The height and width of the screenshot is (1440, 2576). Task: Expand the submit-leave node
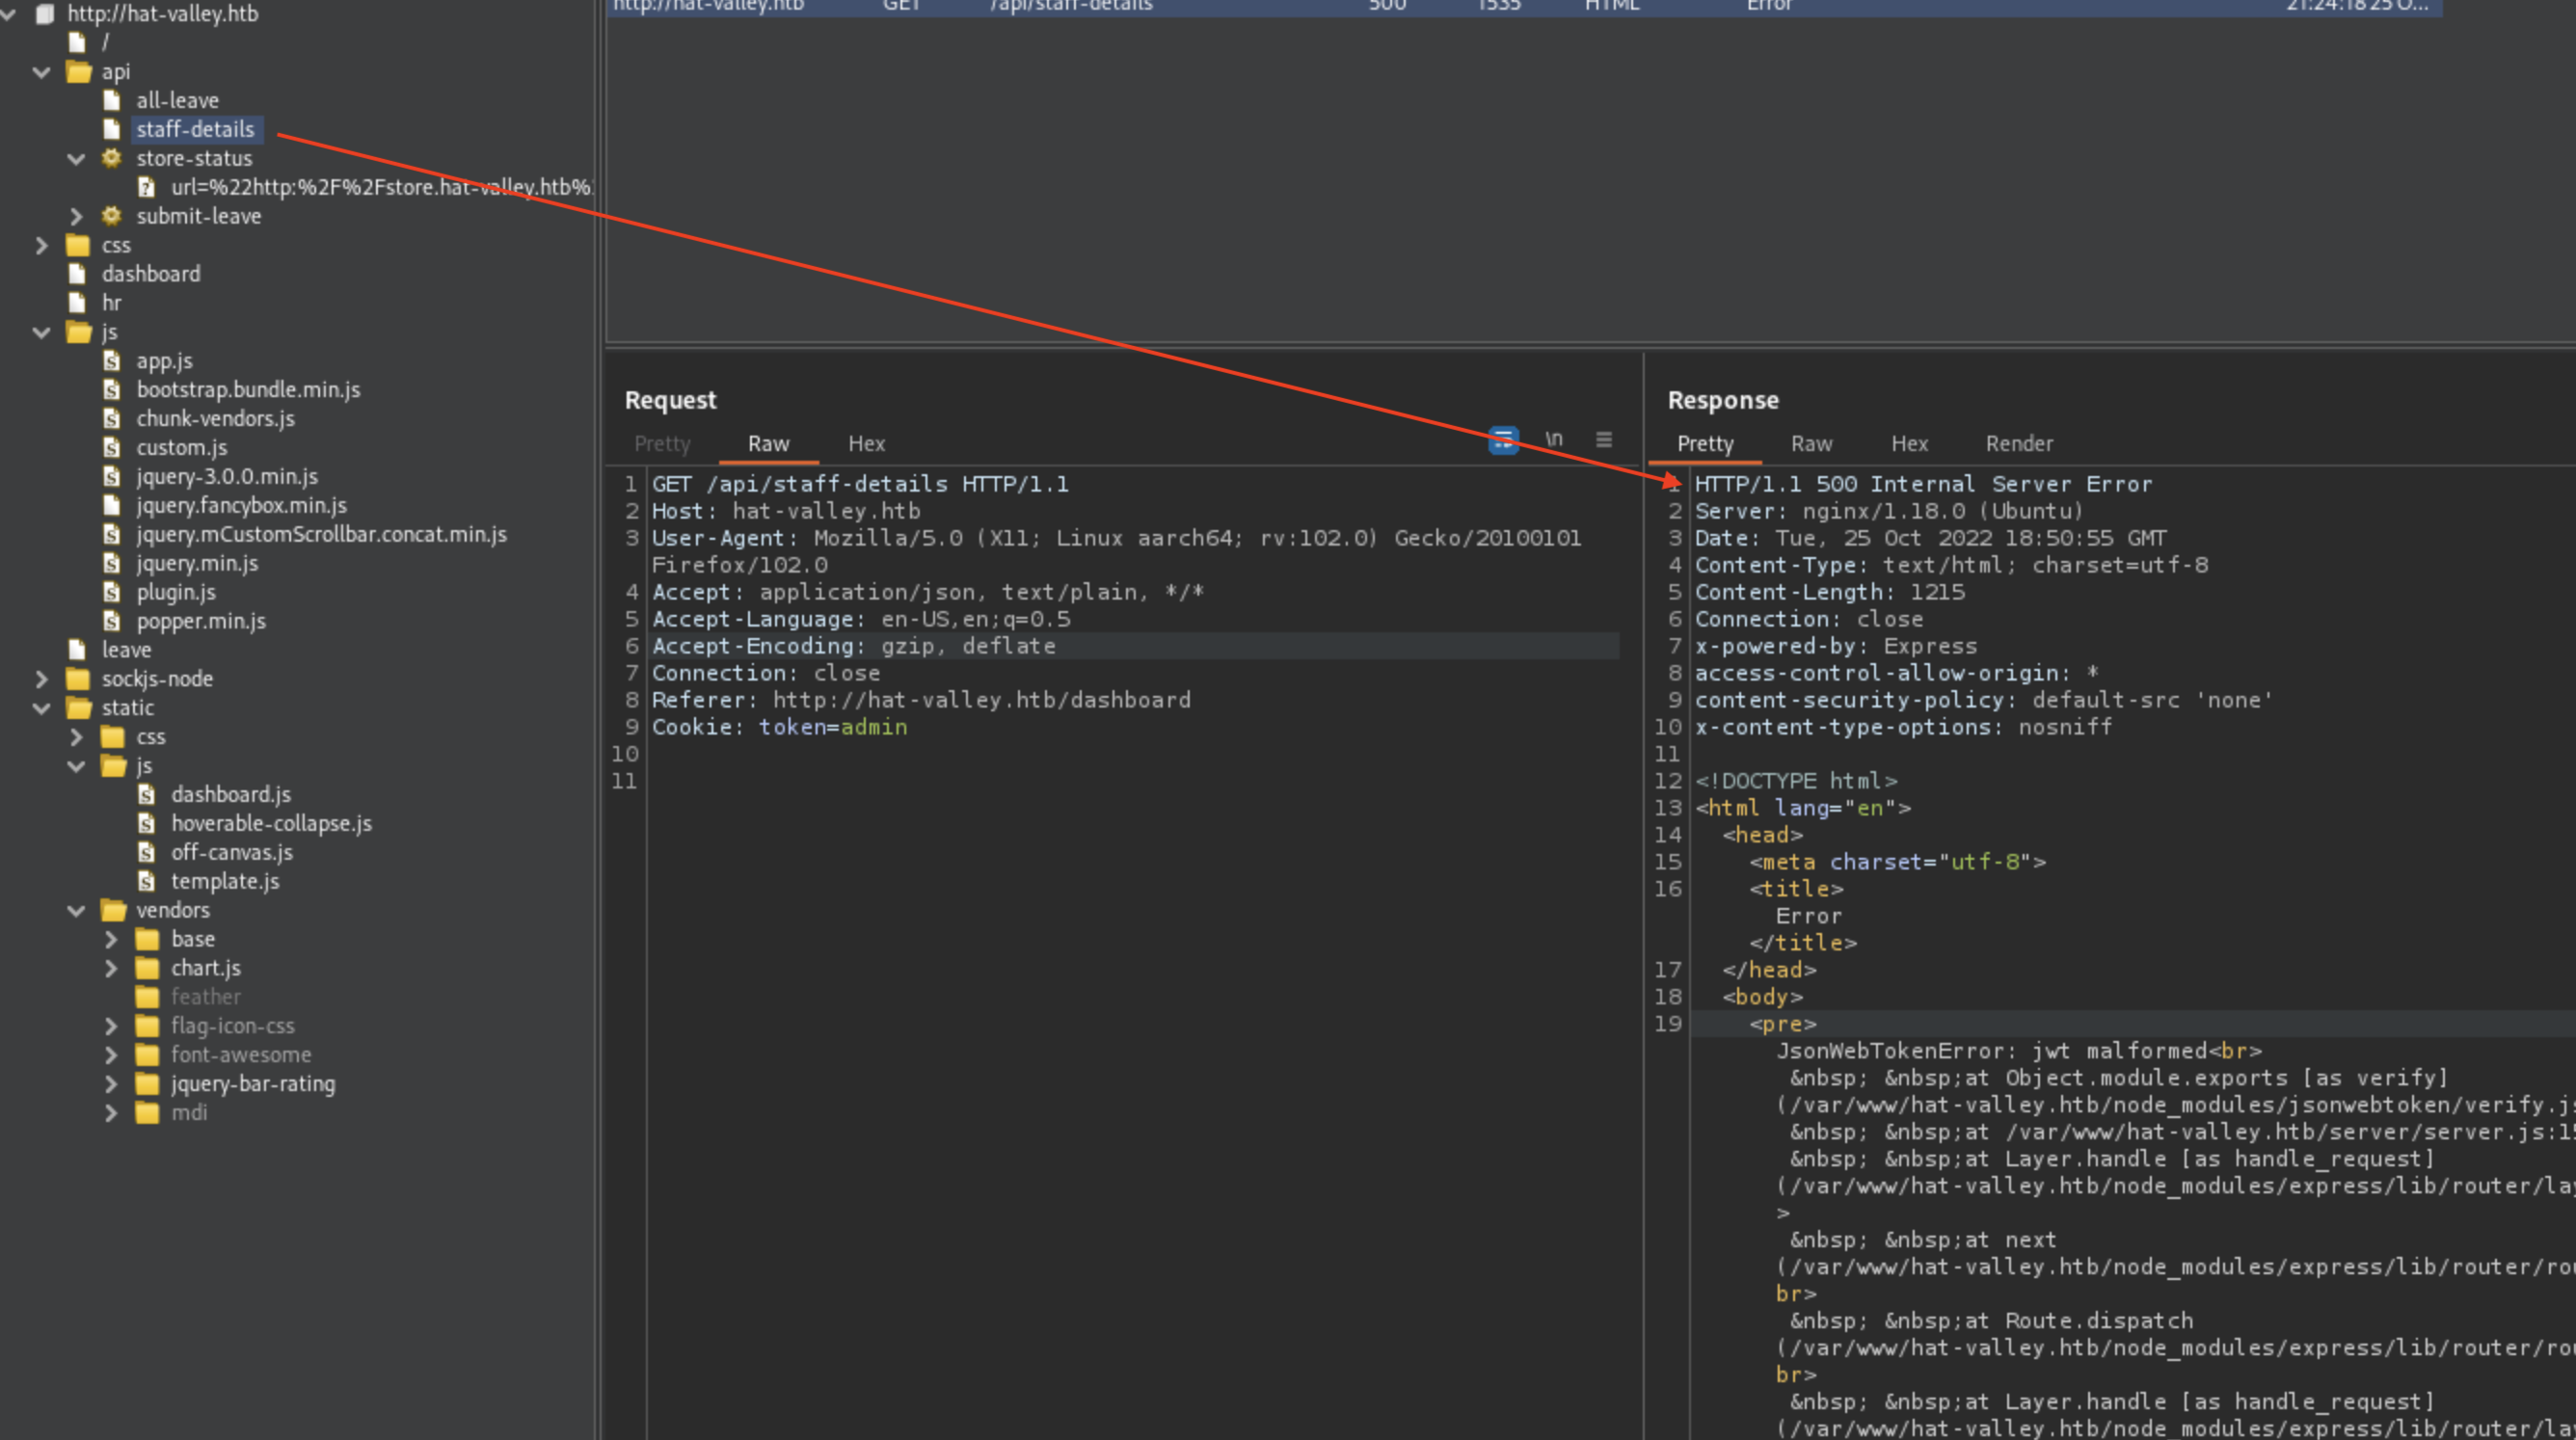(x=76, y=216)
